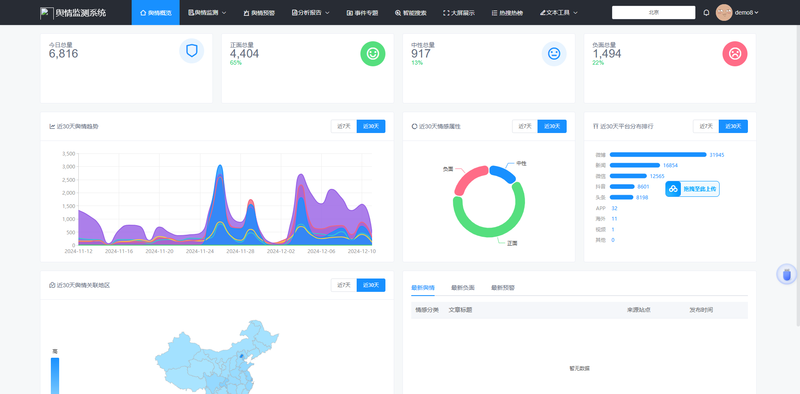
Task: Switch the platform ranking to 近7天
Action: pos(706,126)
